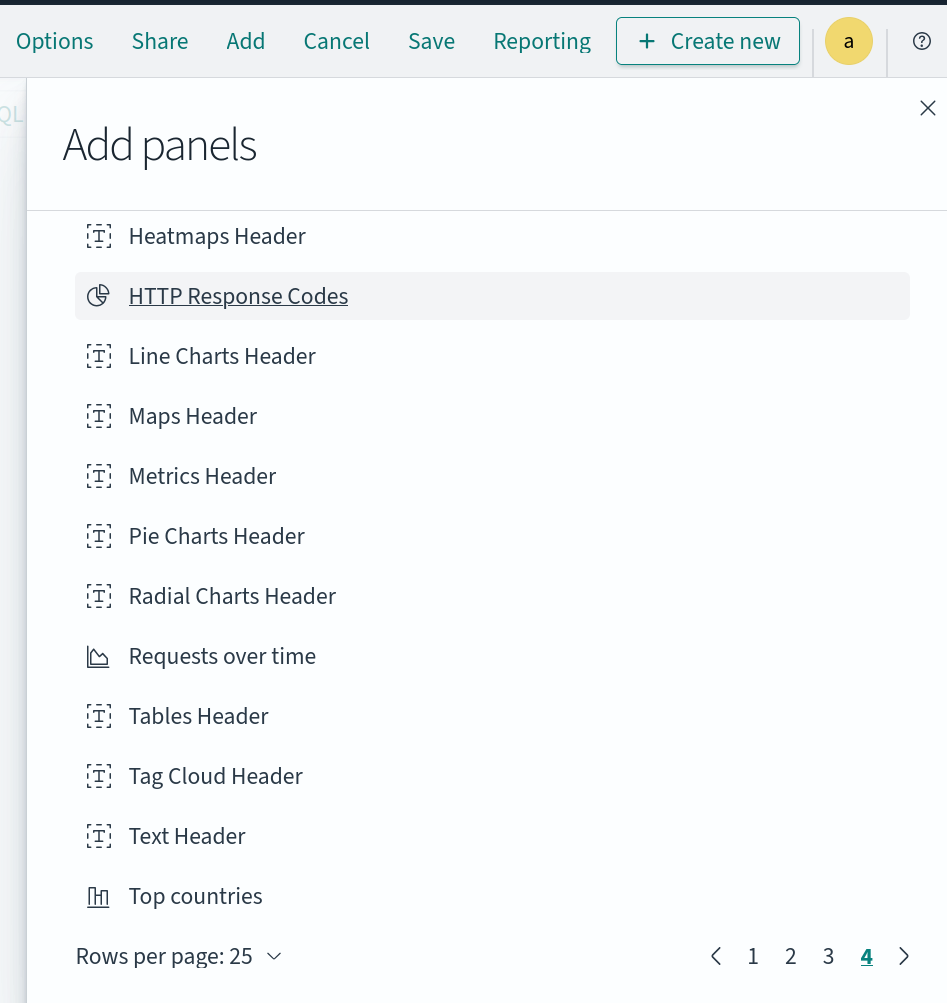The image size is (947, 1003).
Task: Cancel dashboard editing
Action: [337, 41]
